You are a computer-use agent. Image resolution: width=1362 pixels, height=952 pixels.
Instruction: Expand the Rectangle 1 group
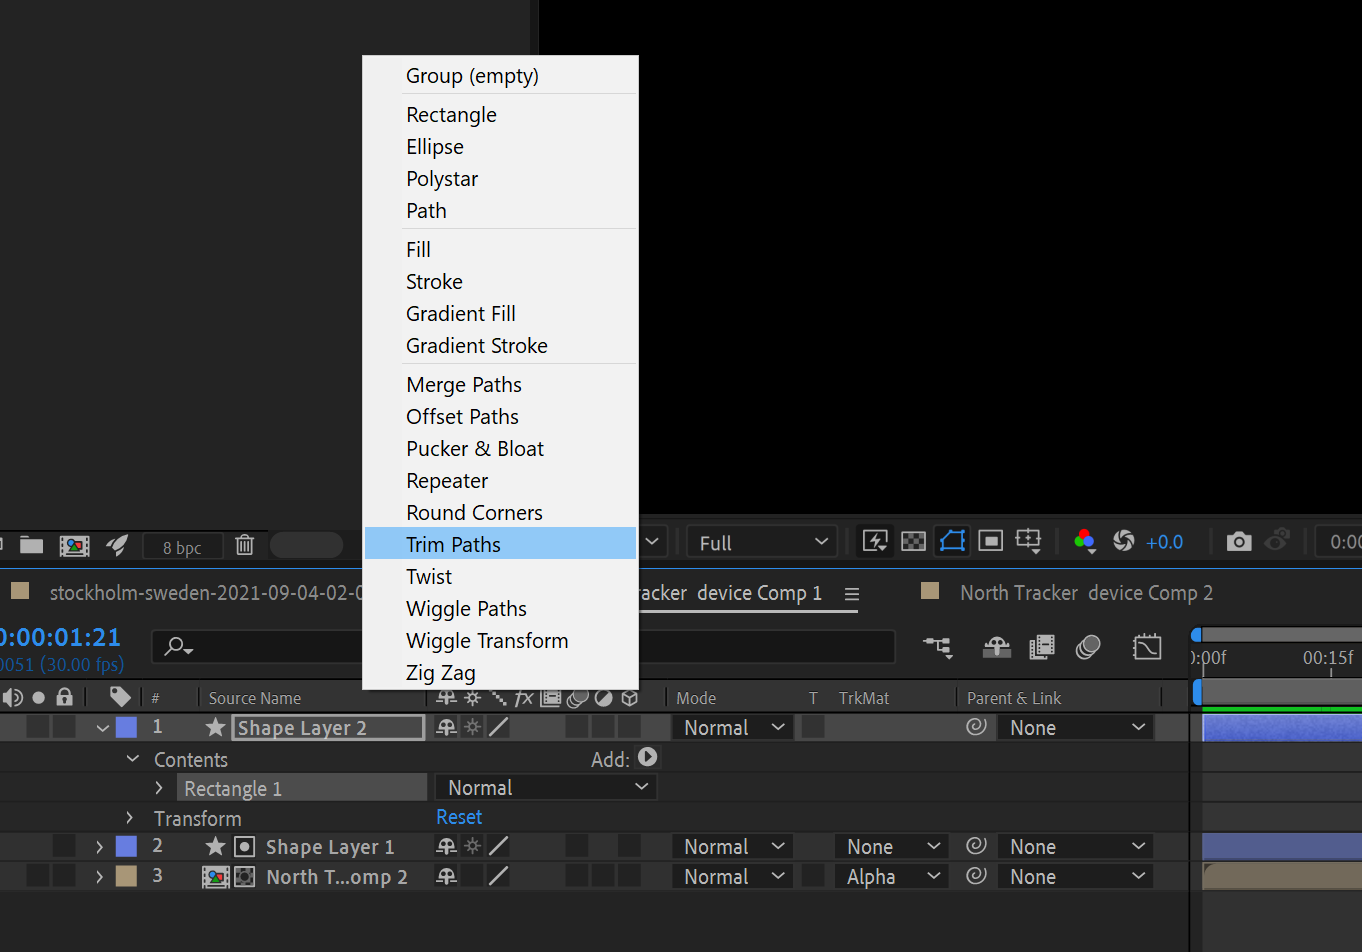(158, 788)
